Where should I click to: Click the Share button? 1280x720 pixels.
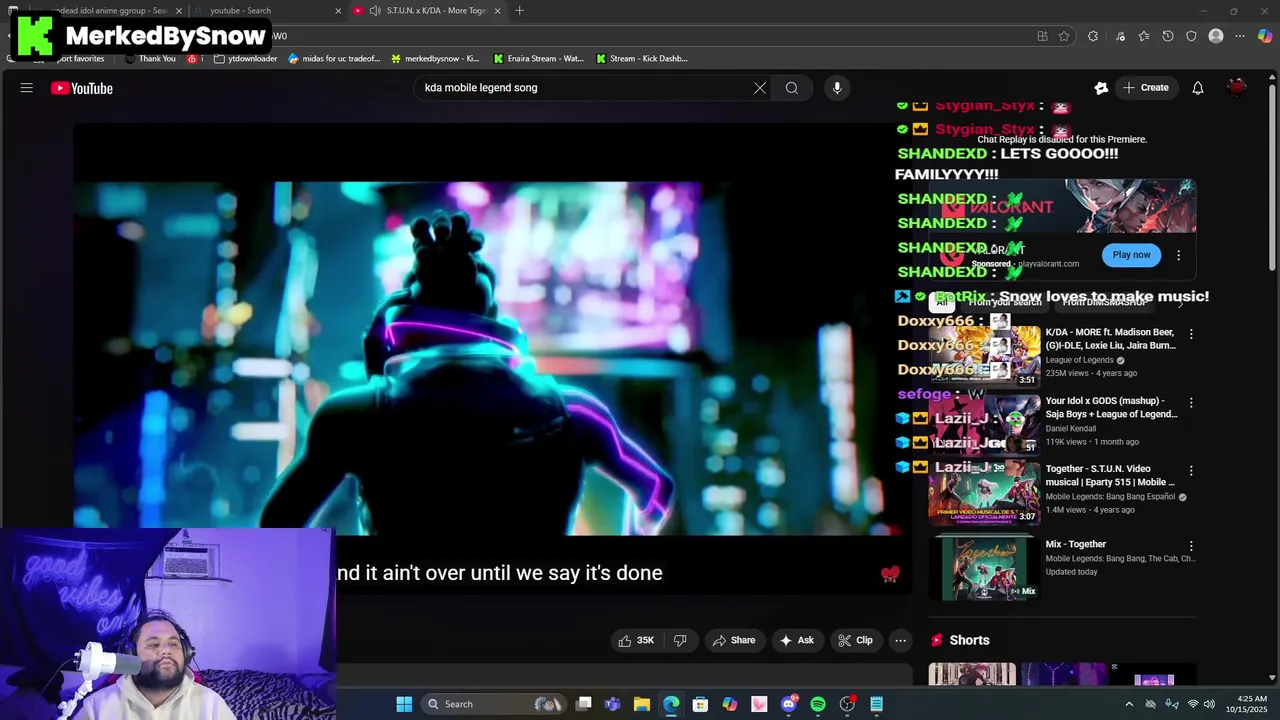click(733, 640)
